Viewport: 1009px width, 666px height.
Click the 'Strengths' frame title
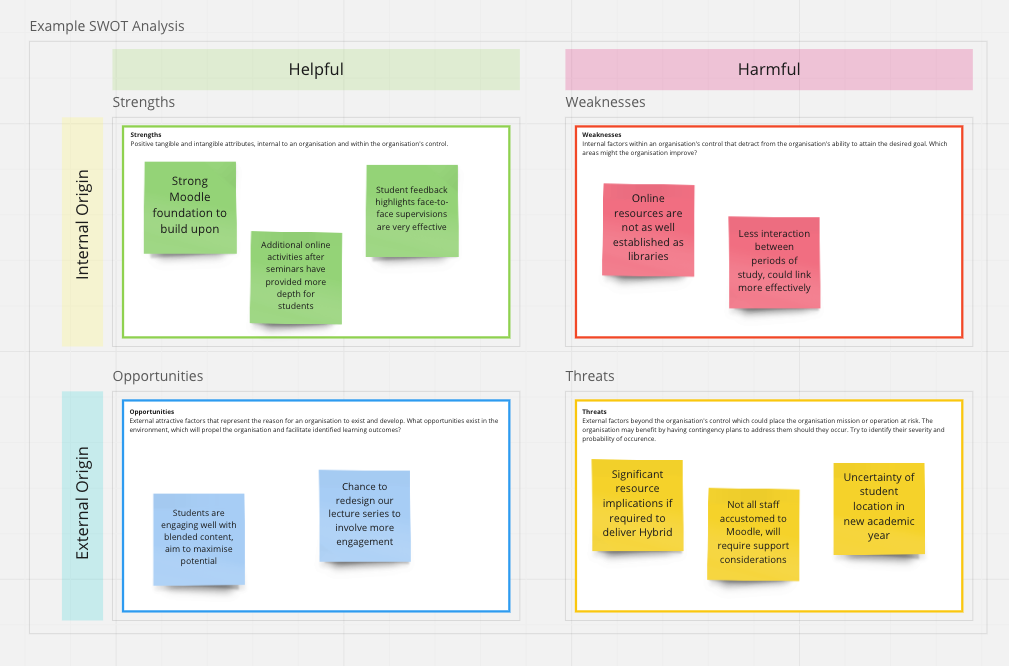[144, 102]
